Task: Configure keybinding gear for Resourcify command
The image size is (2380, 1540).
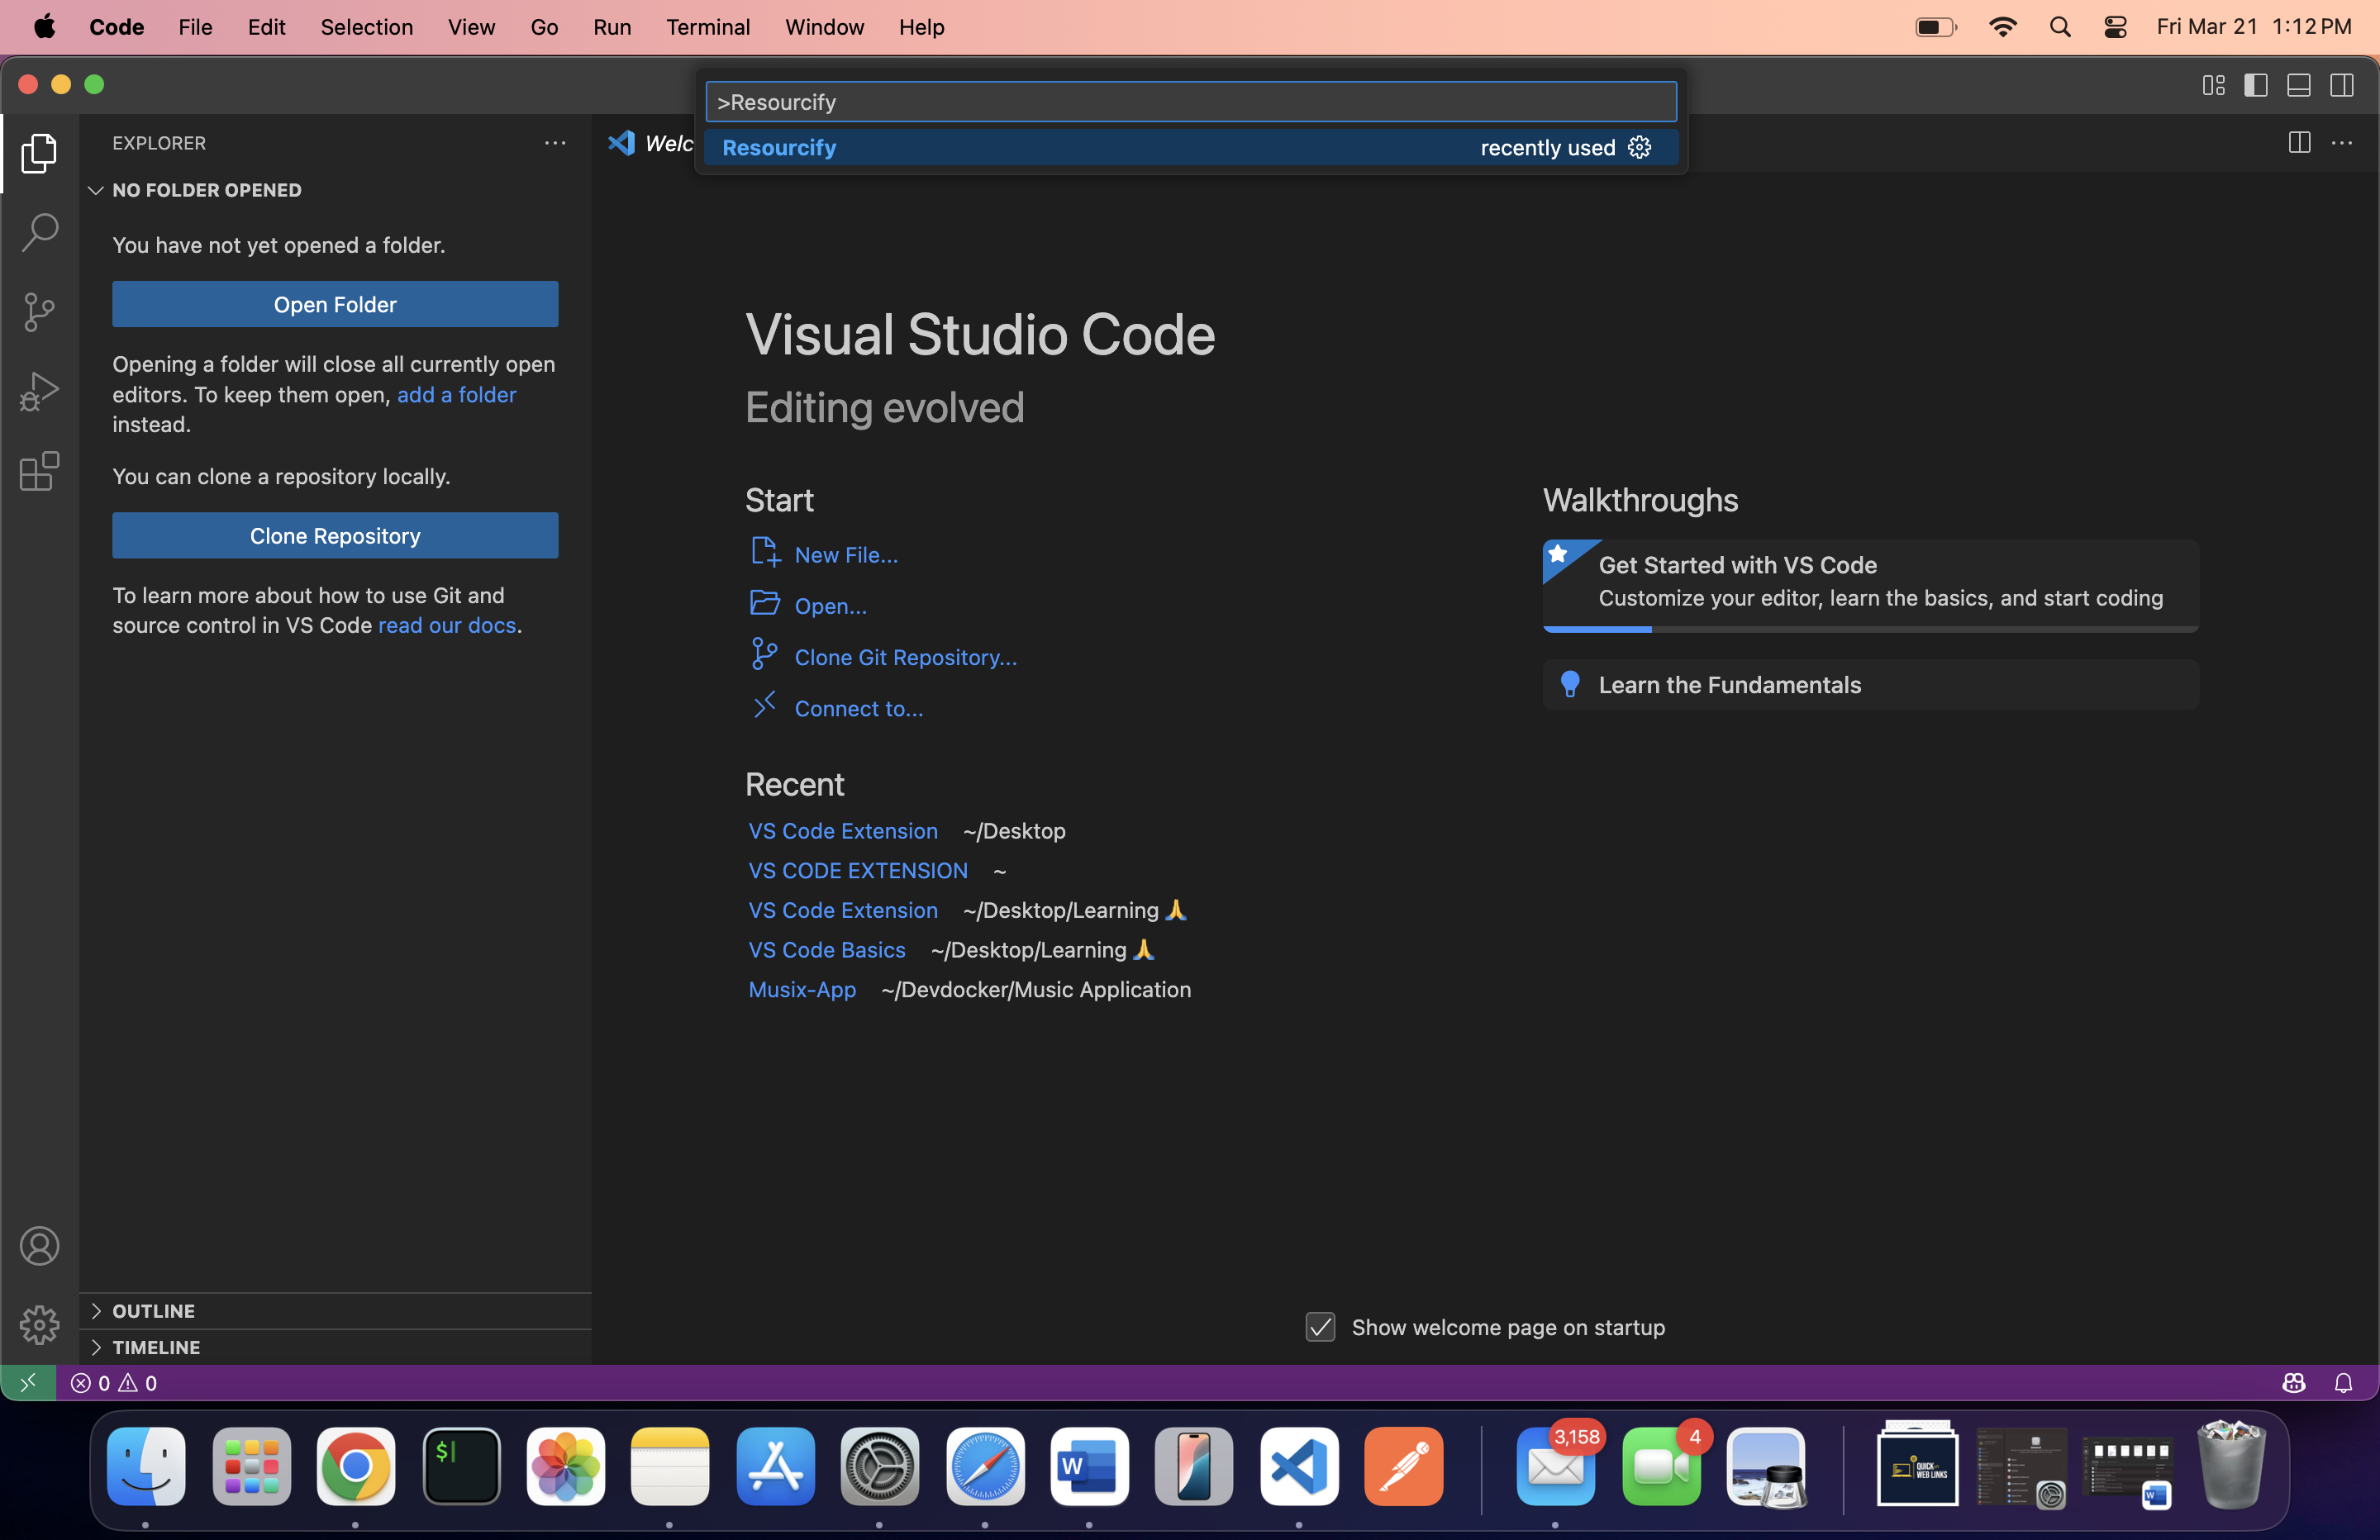Action: [1640, 148]
